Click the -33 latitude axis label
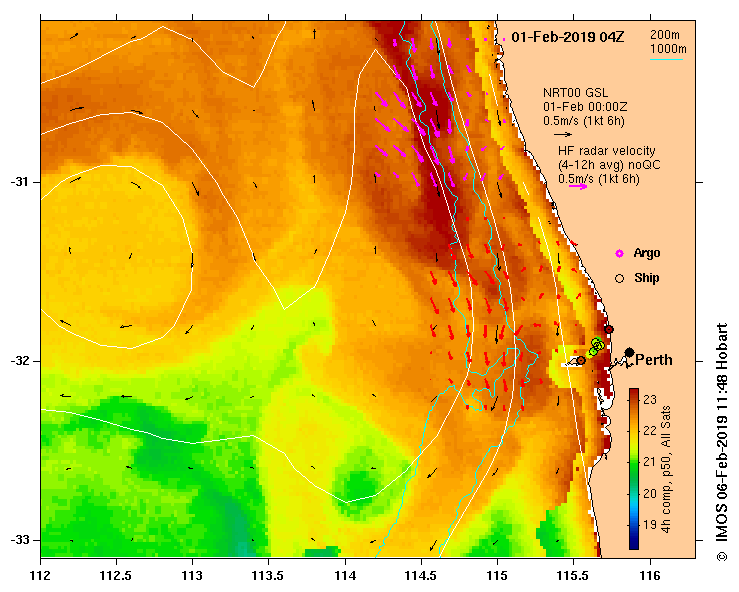Image resolution: width=739 pixels, height=592 pixels. [x=19, y=540]
